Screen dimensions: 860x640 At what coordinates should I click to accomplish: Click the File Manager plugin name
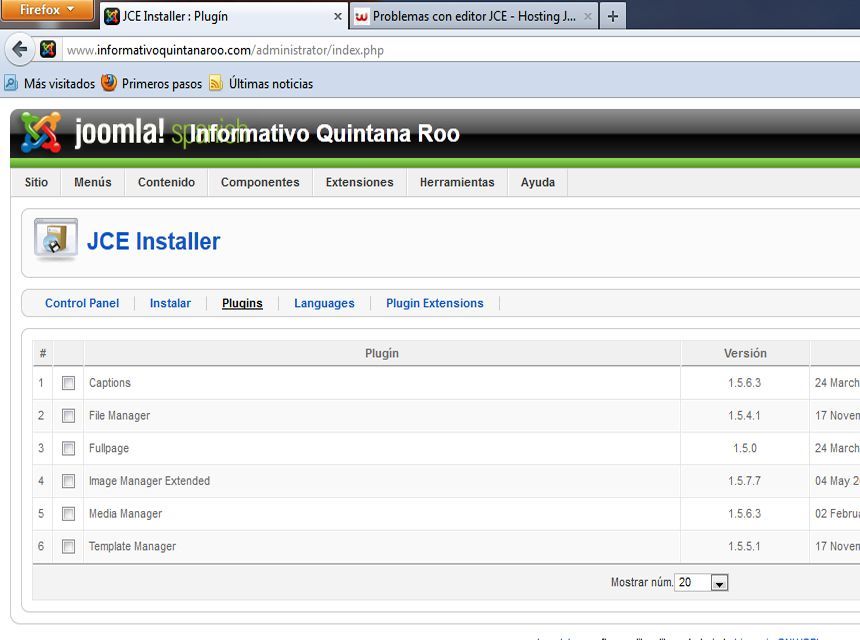(x=120, y=416)
